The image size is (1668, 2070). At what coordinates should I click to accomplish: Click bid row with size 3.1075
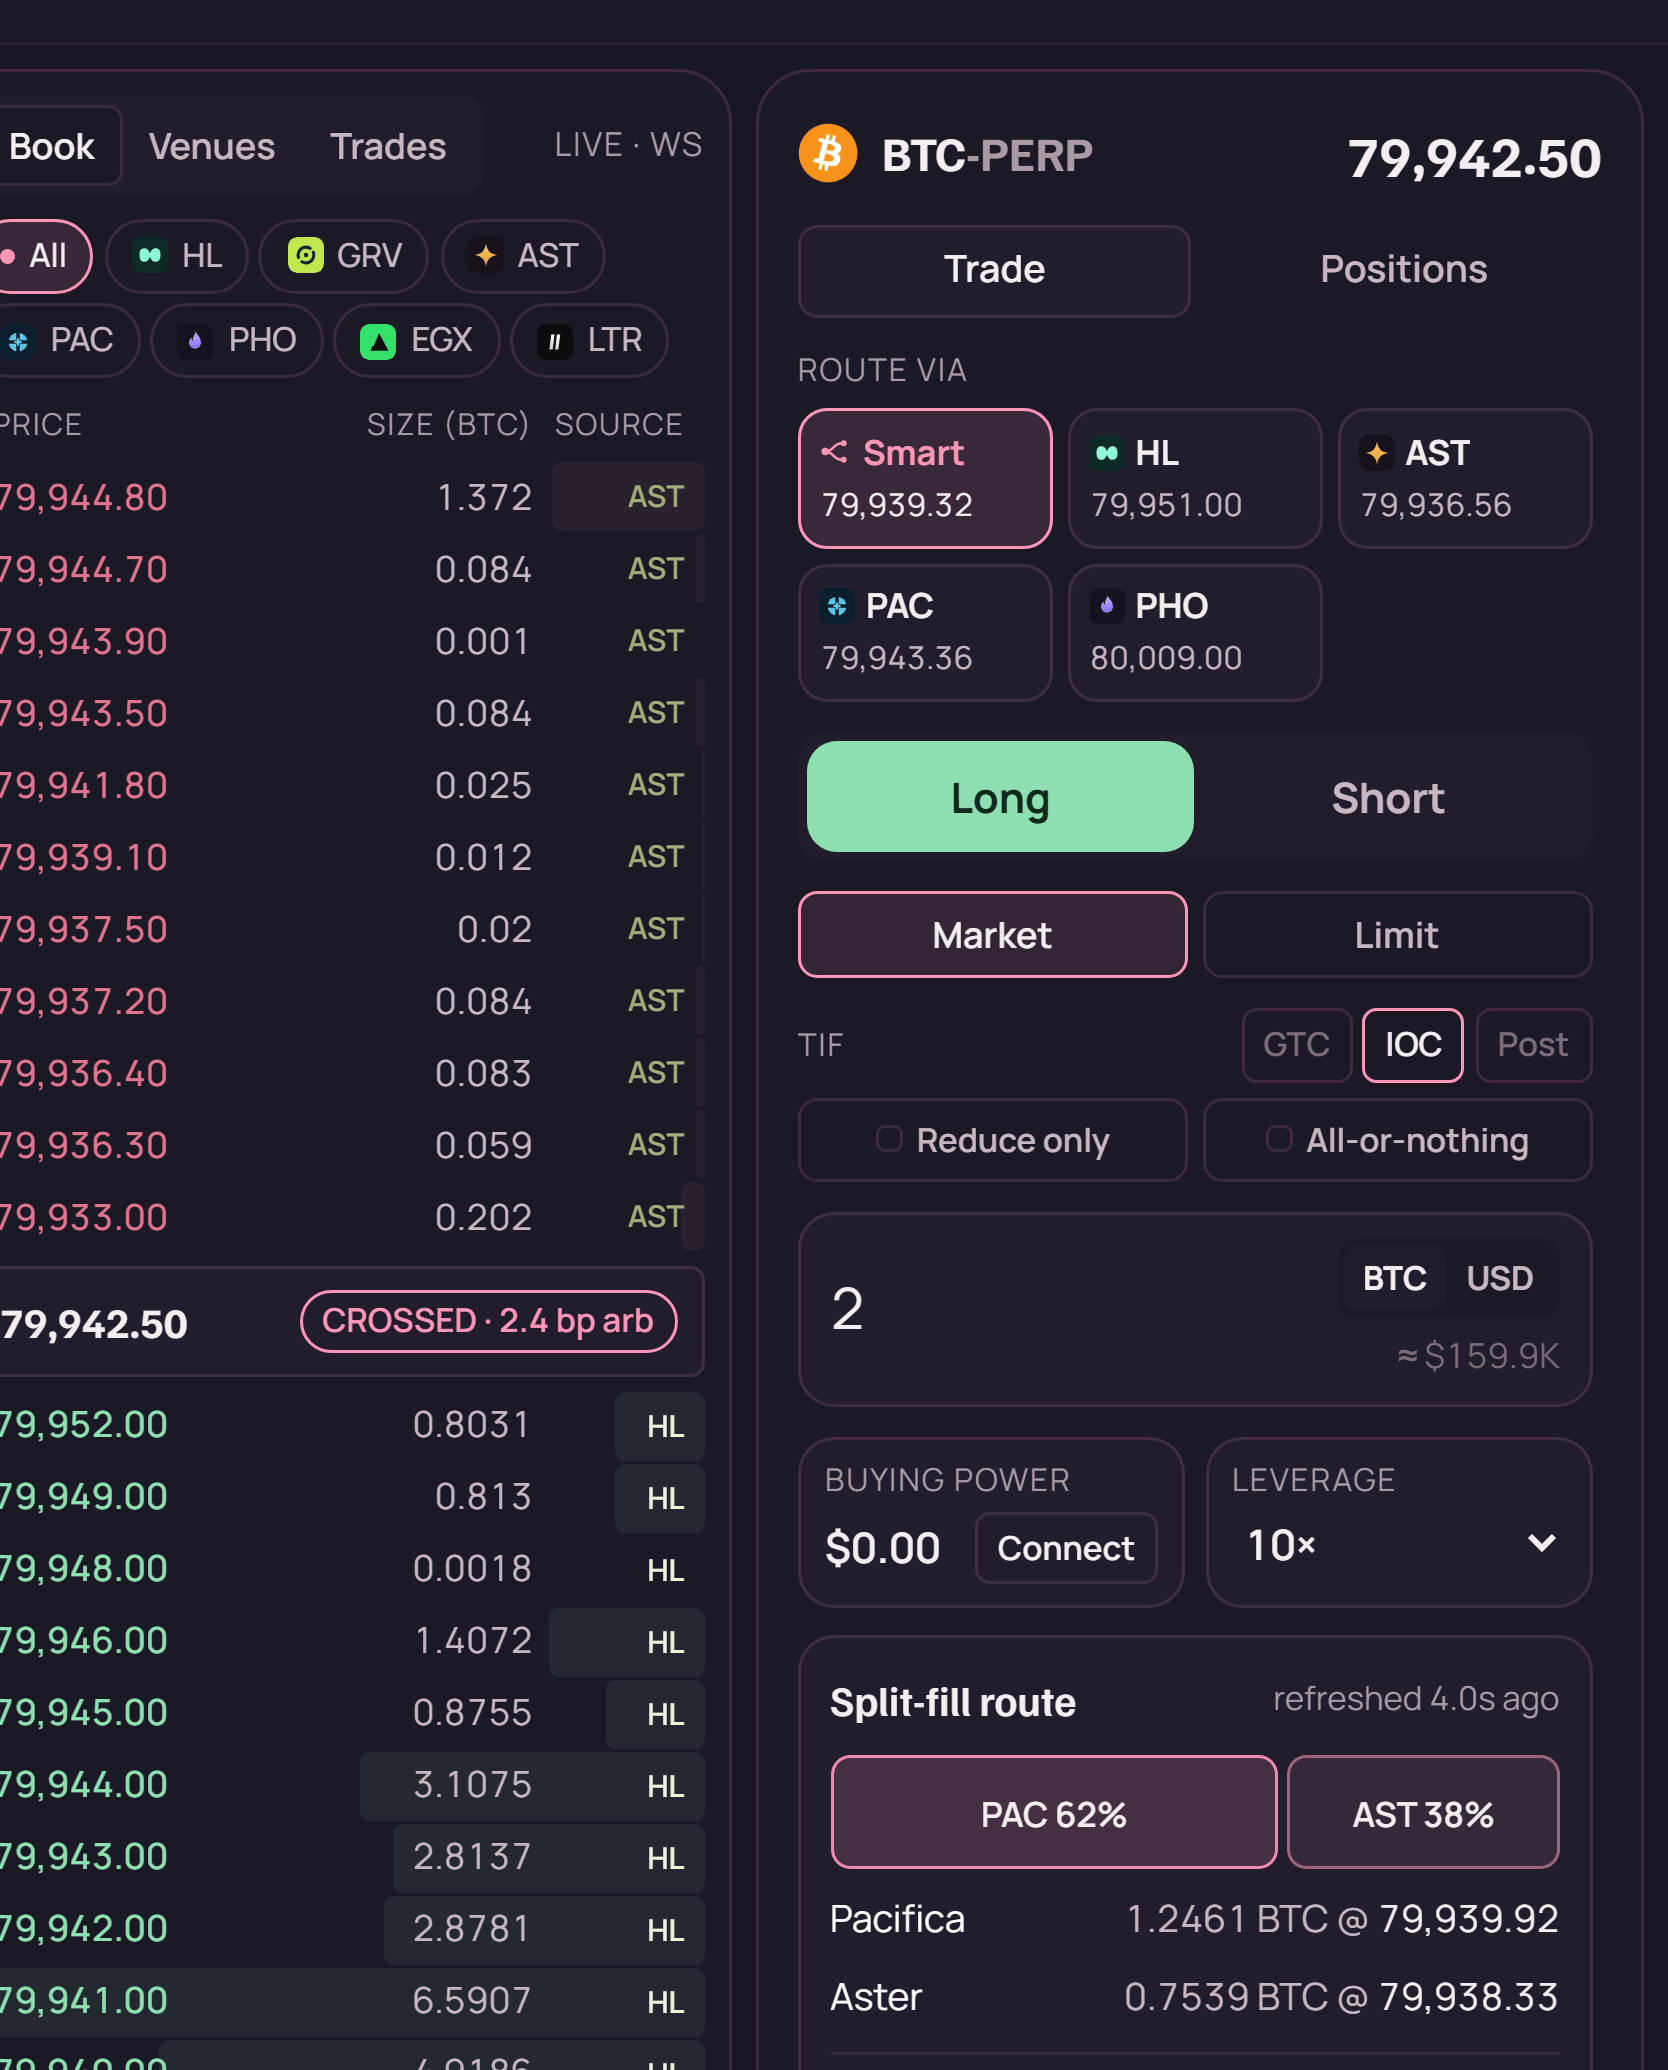click(350, 1785)
